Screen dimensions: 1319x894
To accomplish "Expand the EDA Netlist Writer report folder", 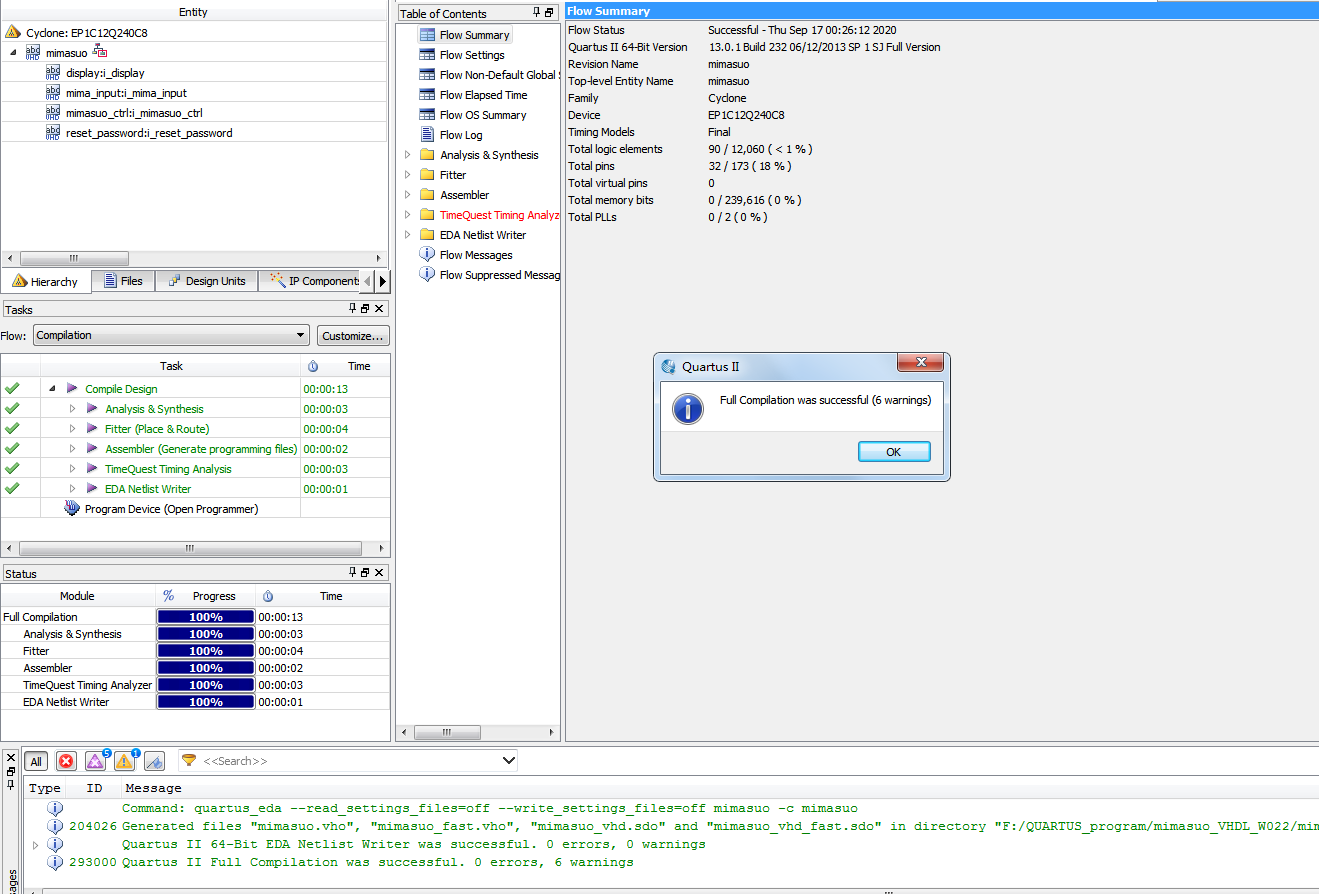I will tap(407, 235).
